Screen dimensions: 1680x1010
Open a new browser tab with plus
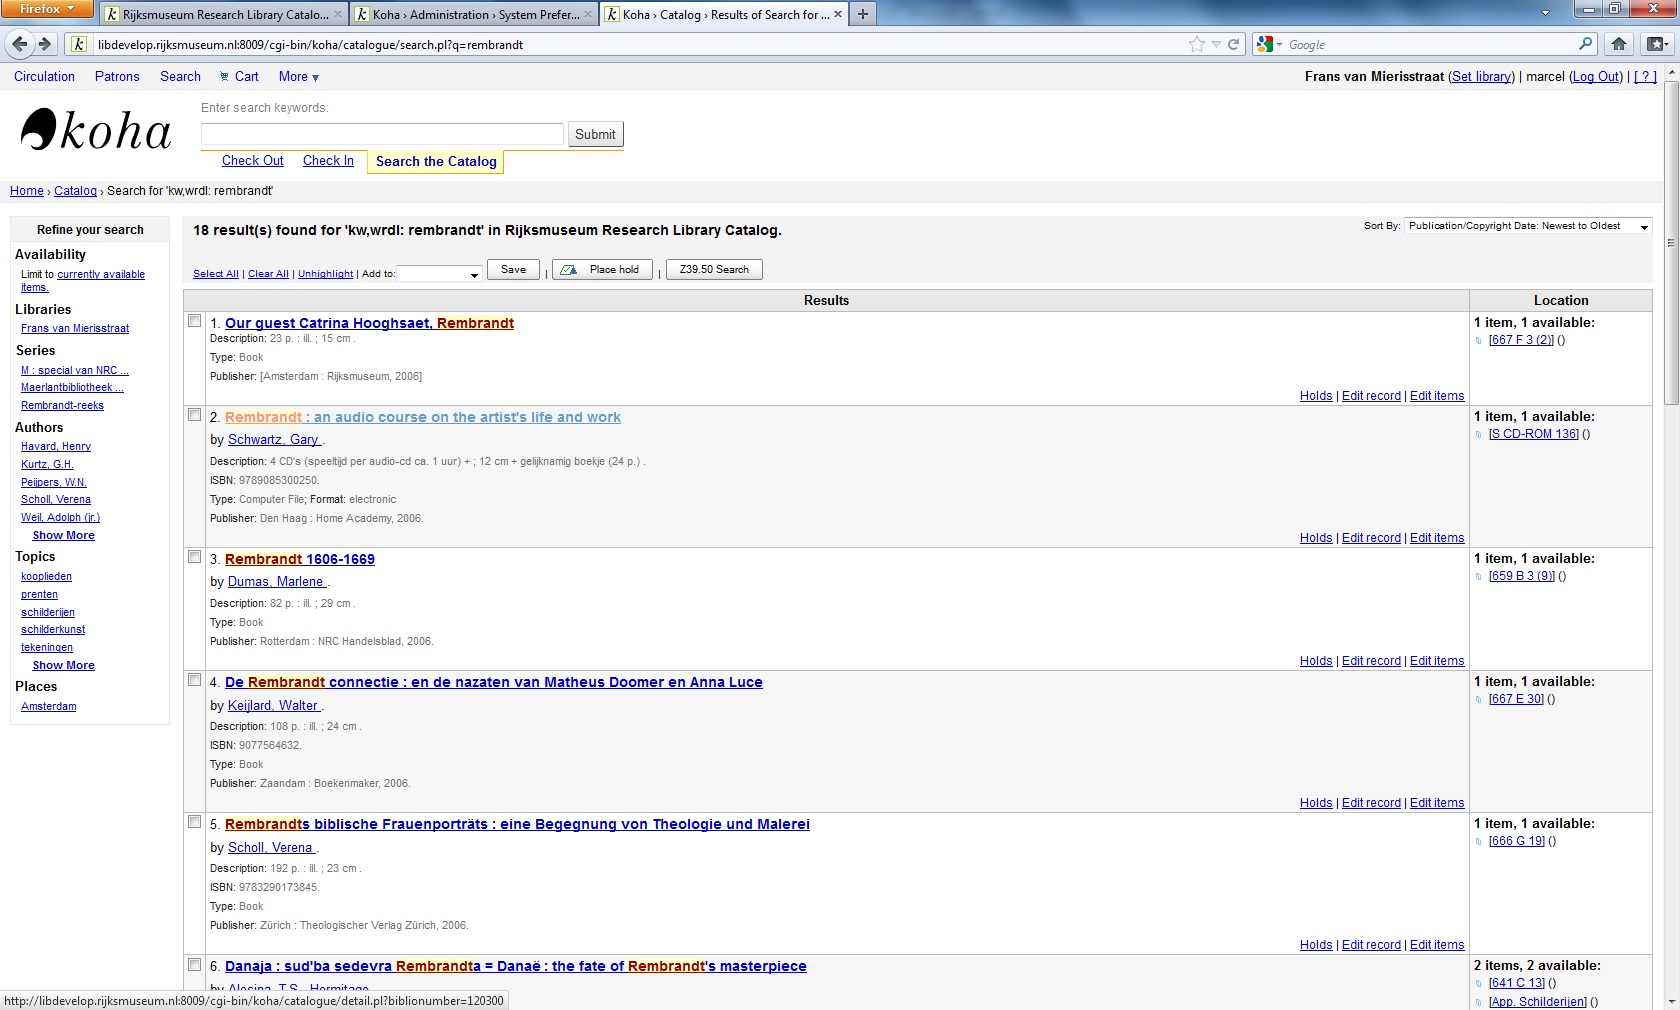point(862,14)
